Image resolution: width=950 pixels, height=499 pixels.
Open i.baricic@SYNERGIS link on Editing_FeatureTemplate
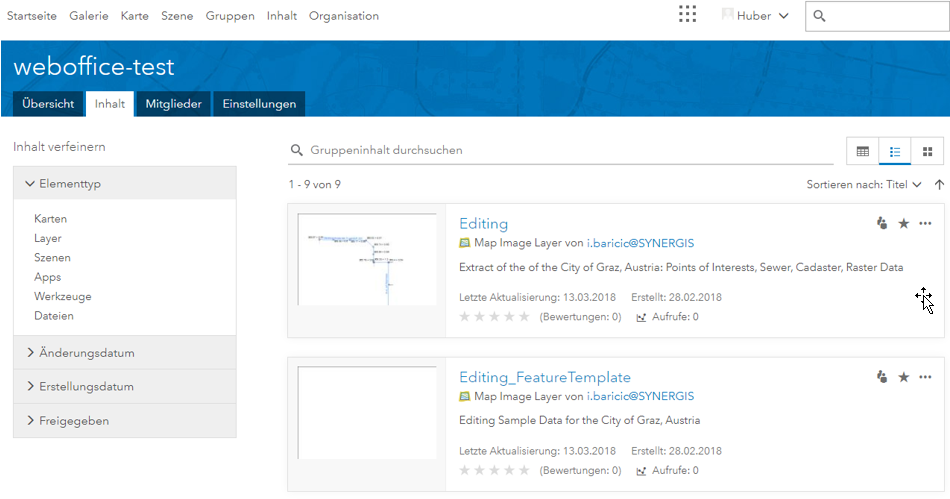tap(640, 397)
